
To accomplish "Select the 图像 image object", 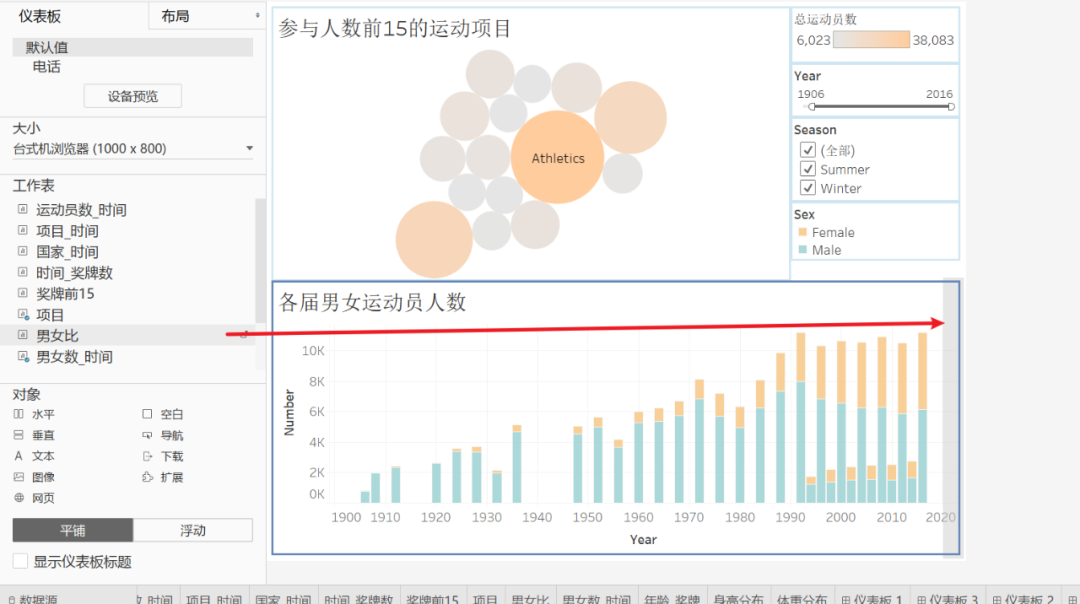I will (x=34, y=477).
